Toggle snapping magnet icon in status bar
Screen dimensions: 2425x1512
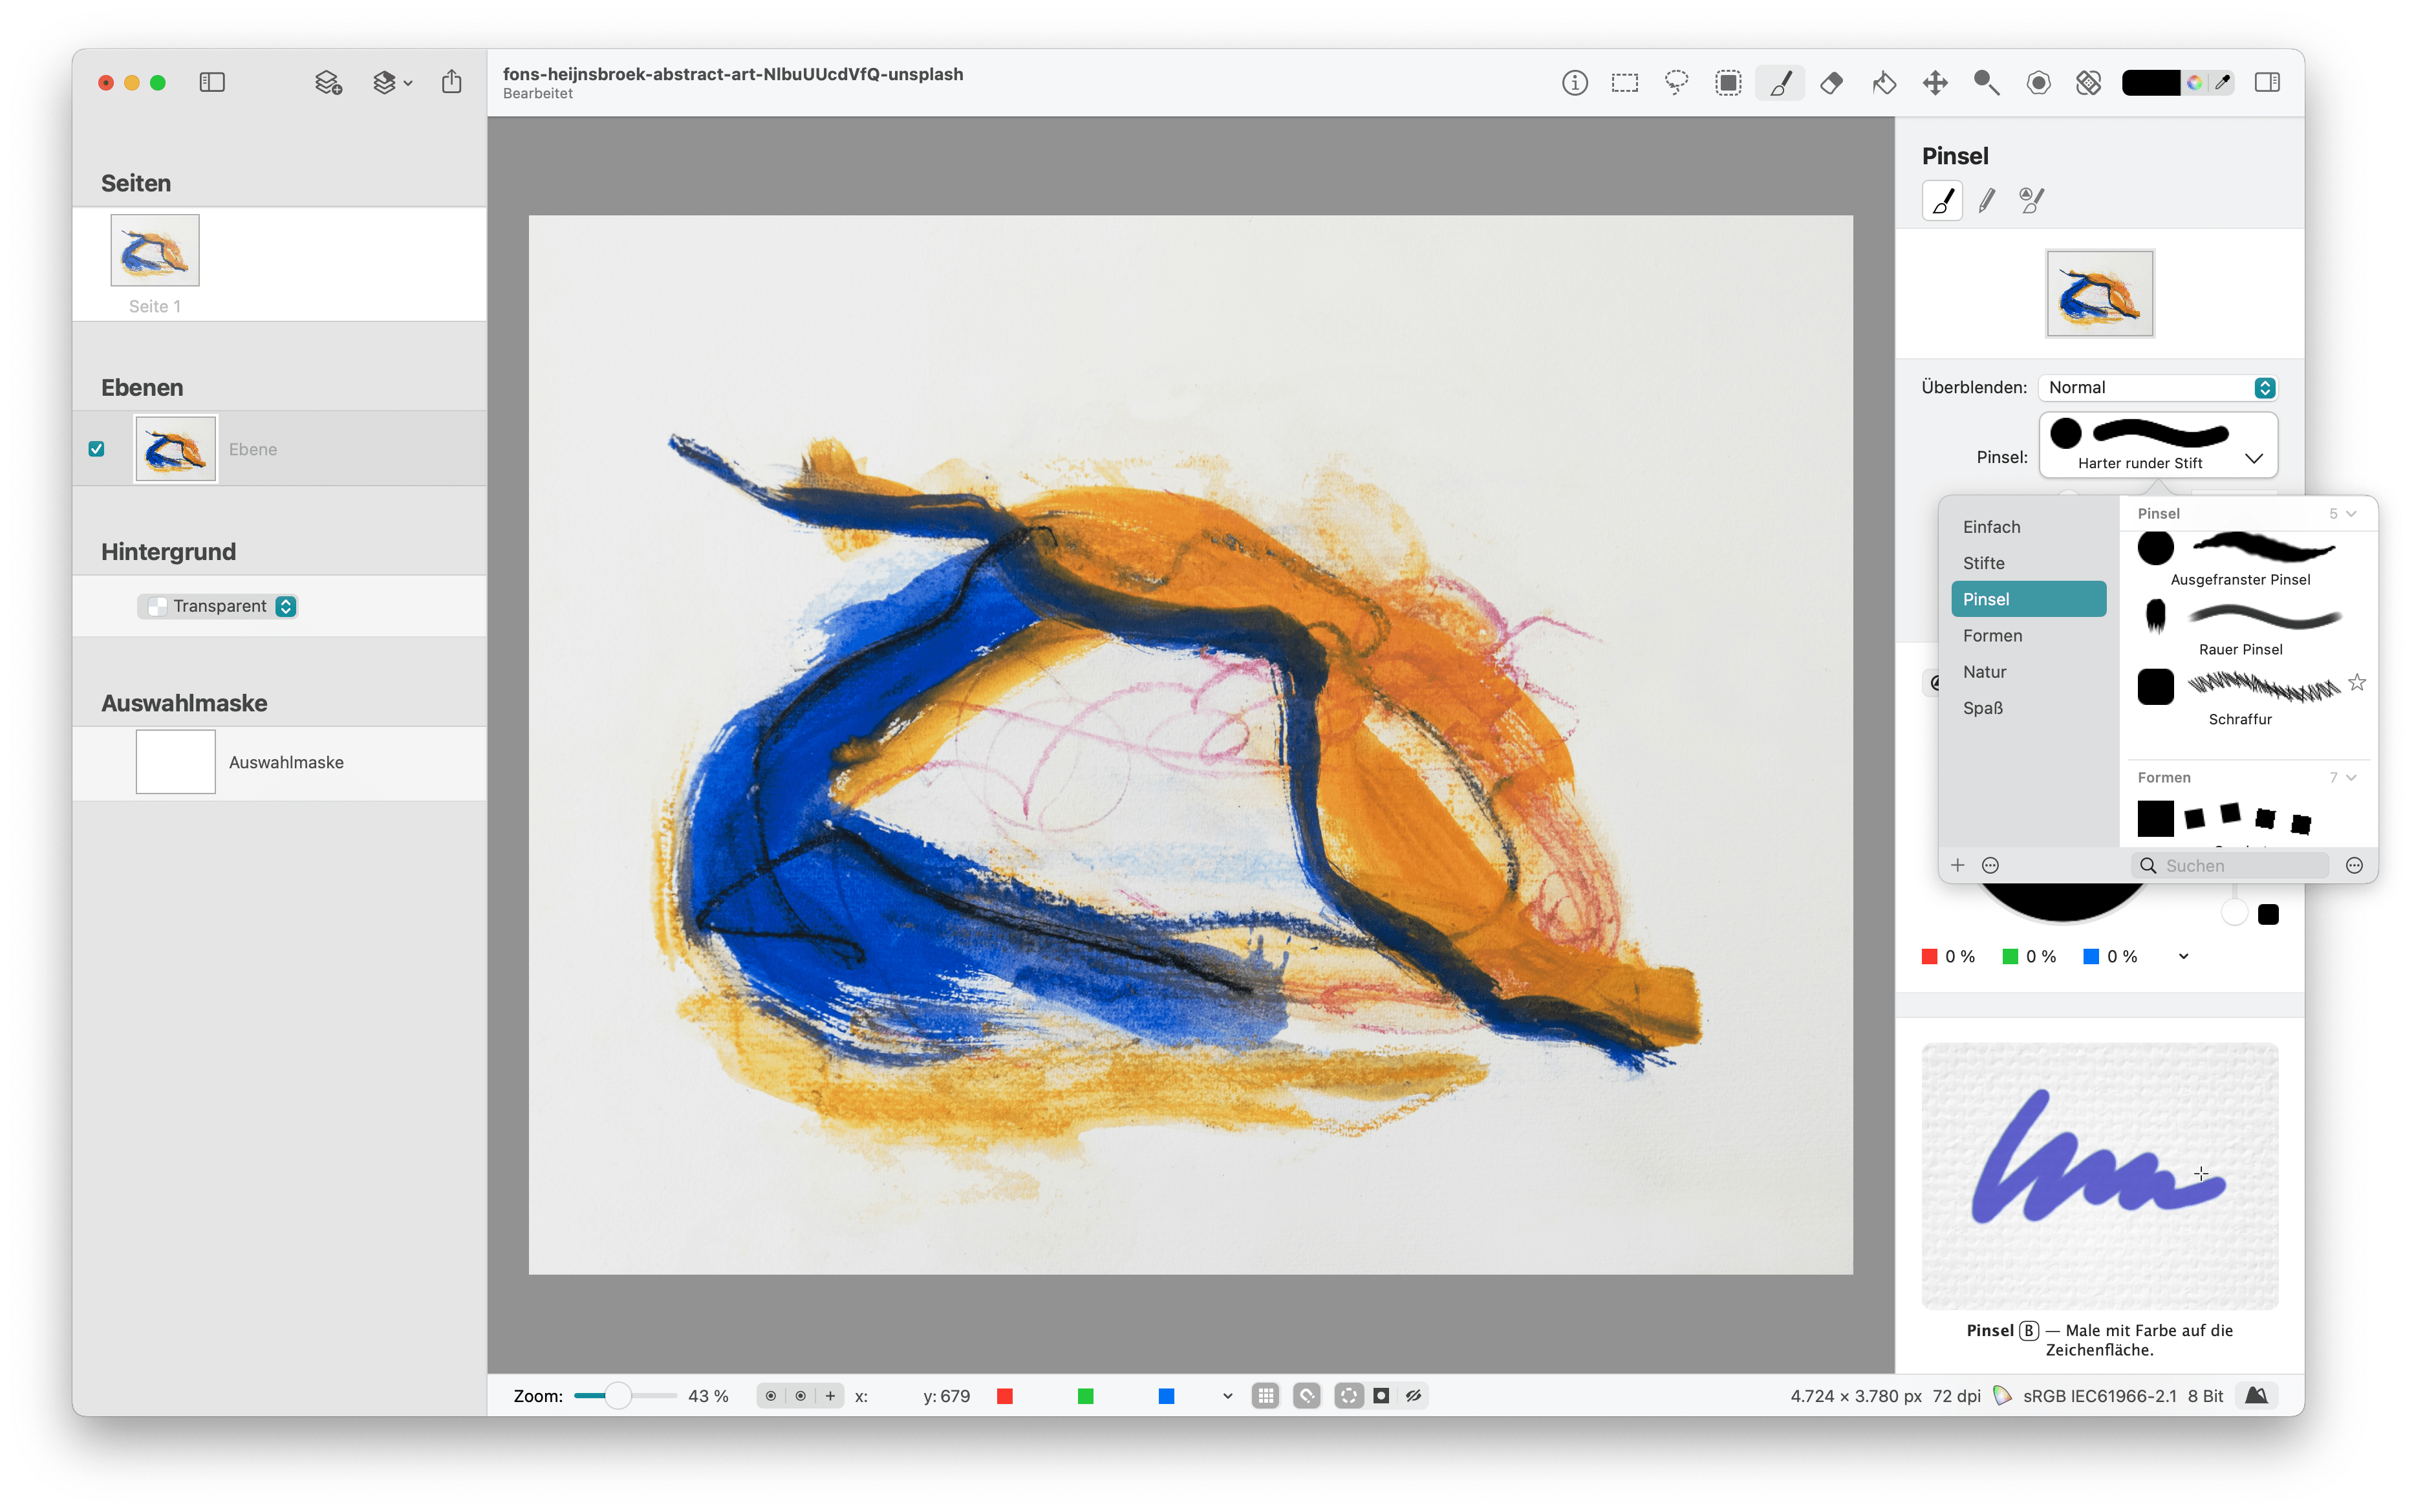pos(1307,1396)
